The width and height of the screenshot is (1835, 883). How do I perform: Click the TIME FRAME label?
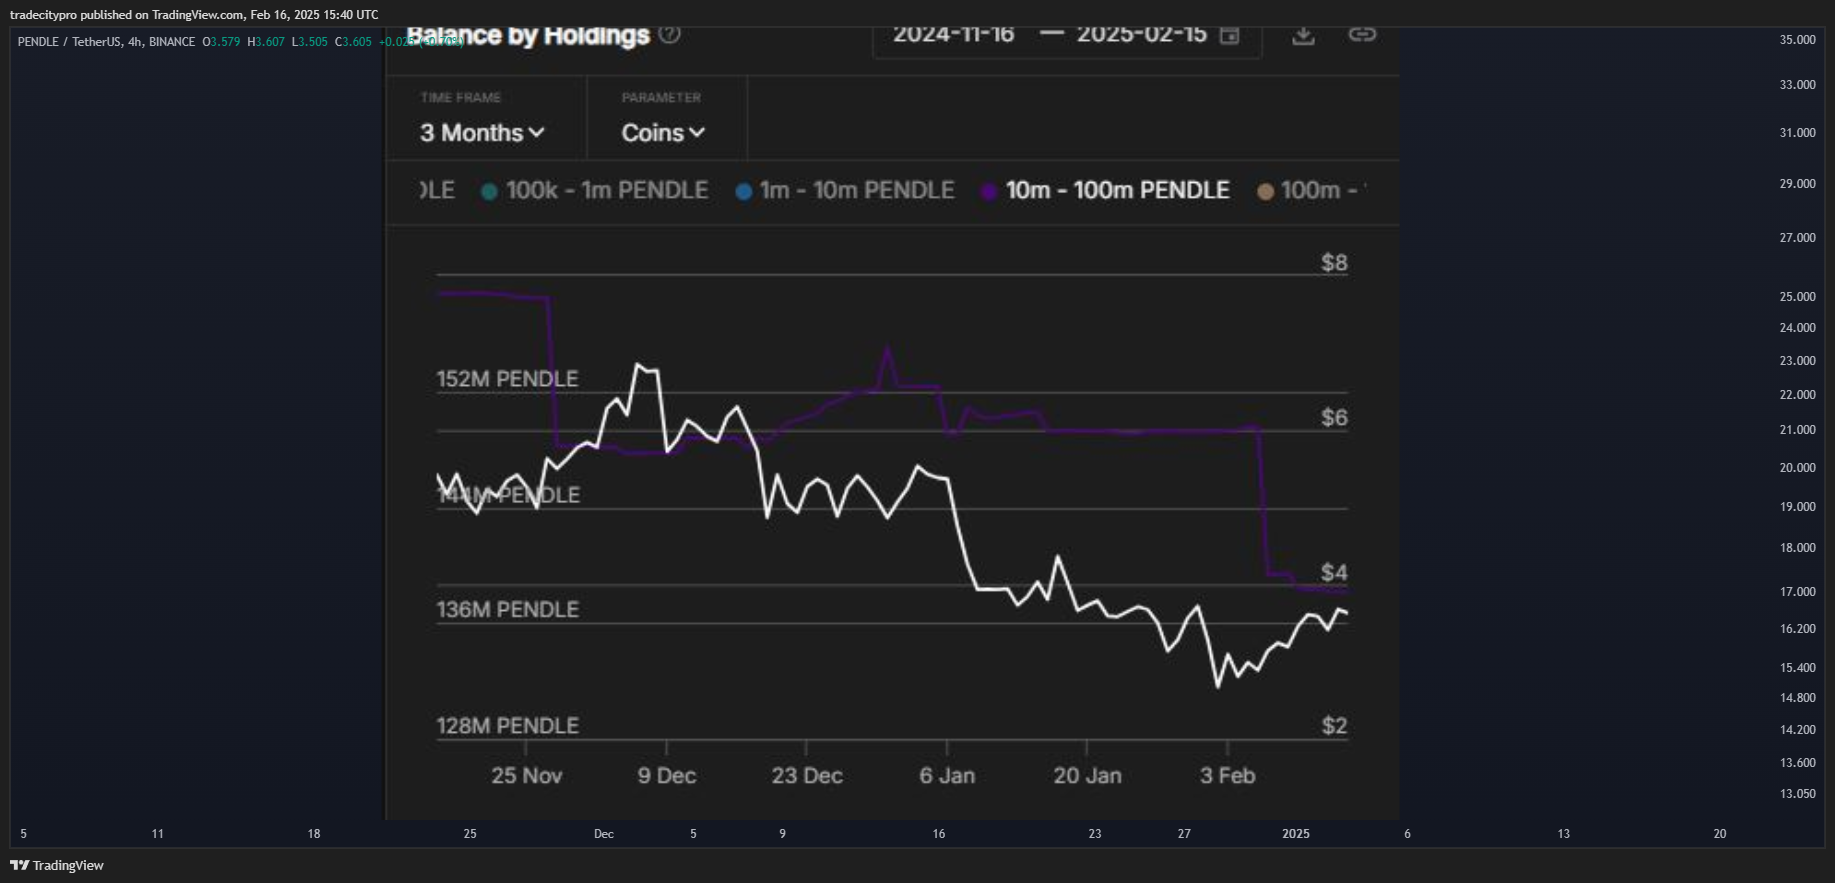coord(461,98)
